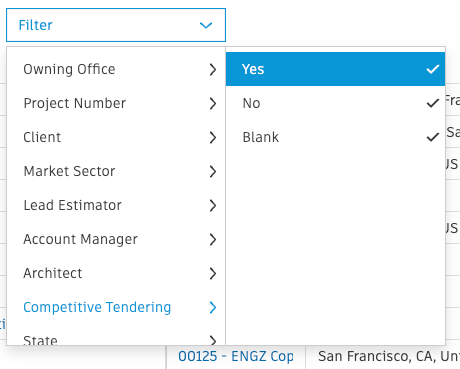Open the 00125 - ENGZ Cop link
Screen dimensions: 460x369
pyautogui.click(x=236, y=356)
